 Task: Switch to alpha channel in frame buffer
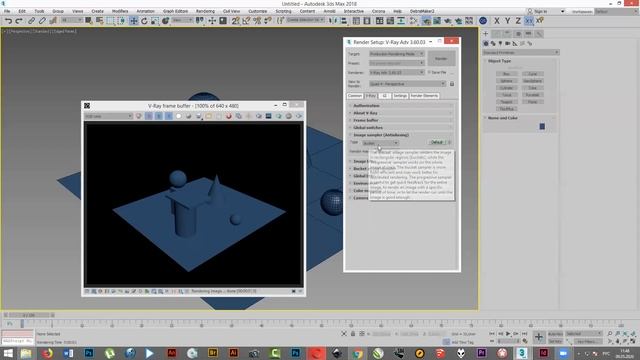(x=178, y=116)
